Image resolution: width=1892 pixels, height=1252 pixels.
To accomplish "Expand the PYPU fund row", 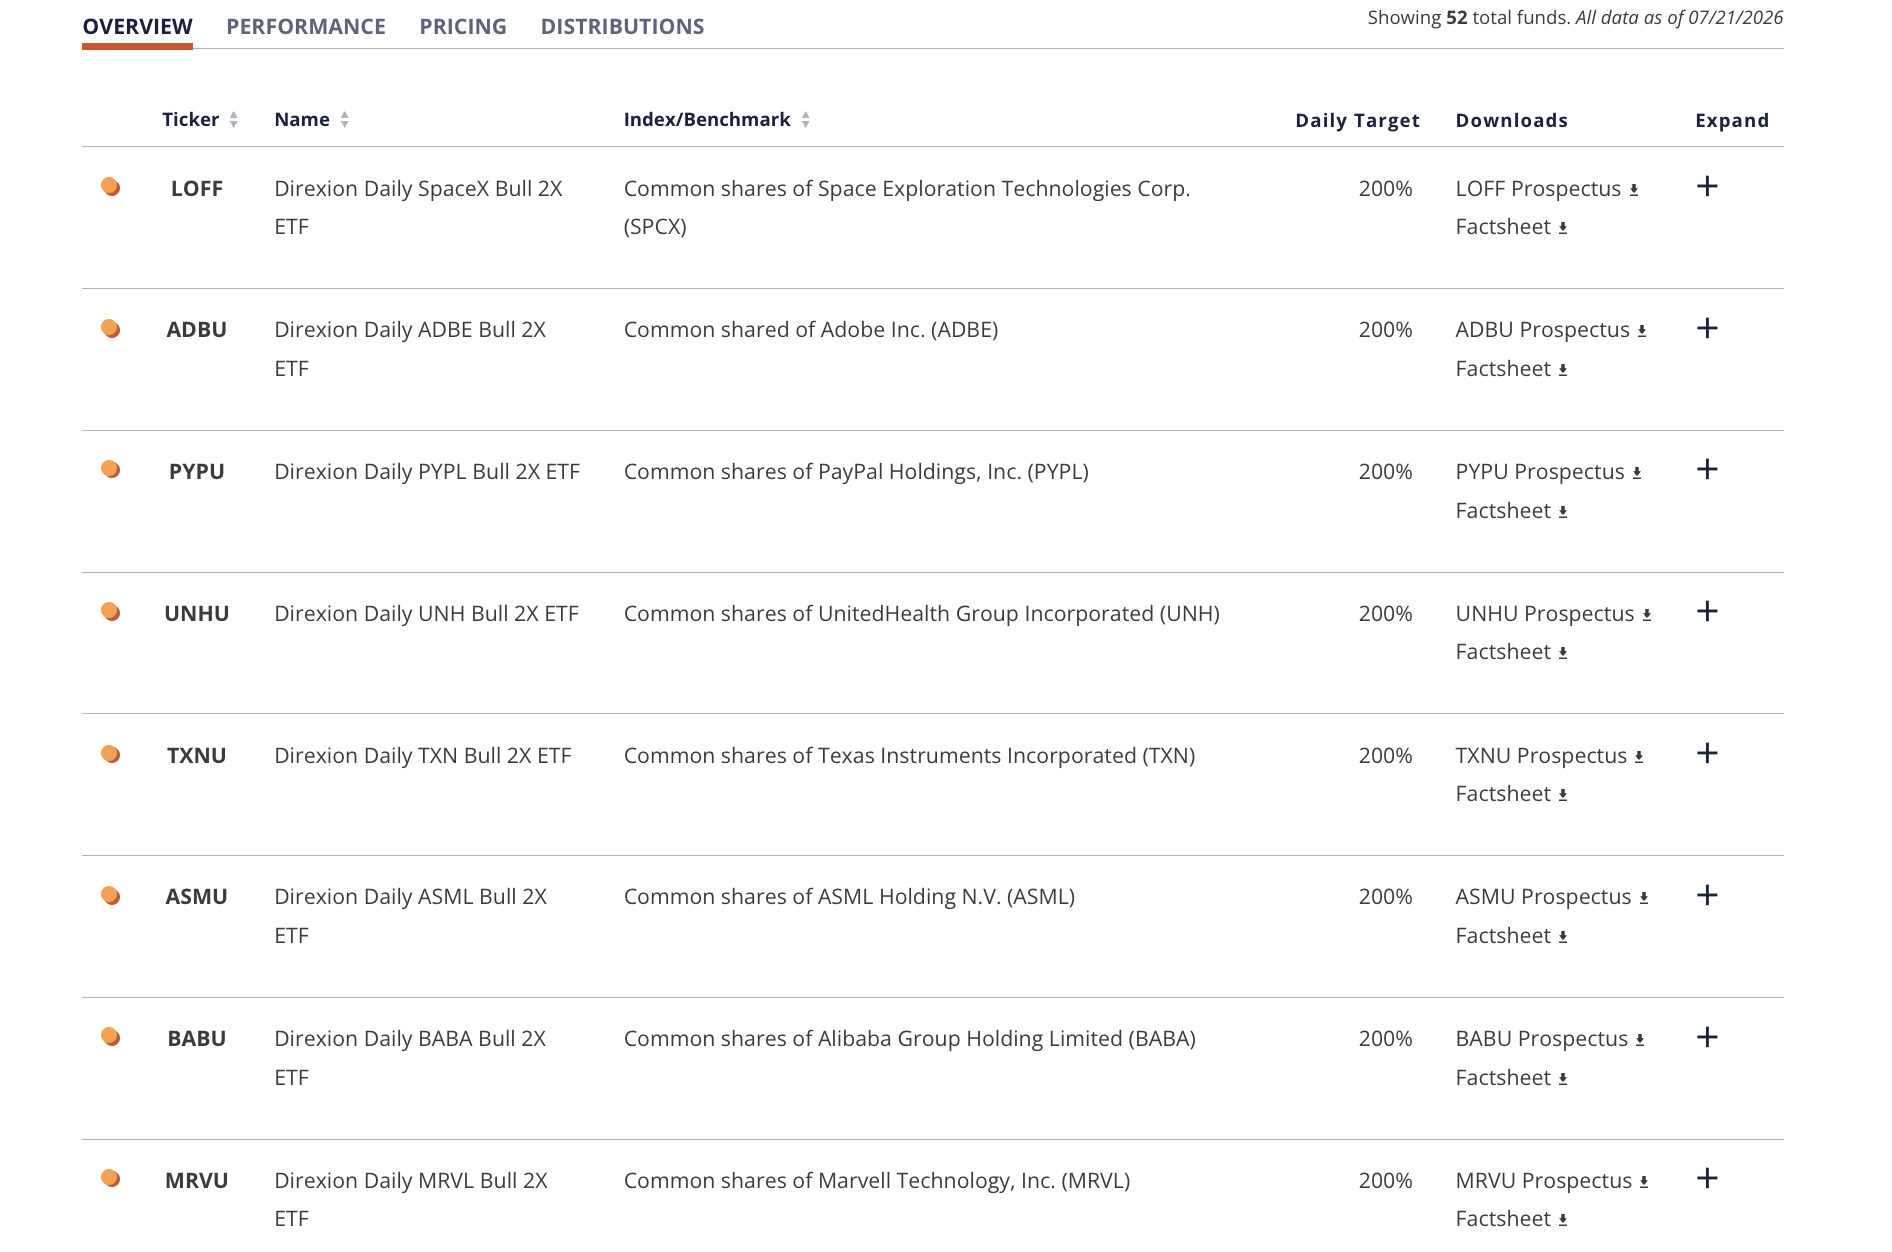I will pyautogui.click(x=1707, y=469).
